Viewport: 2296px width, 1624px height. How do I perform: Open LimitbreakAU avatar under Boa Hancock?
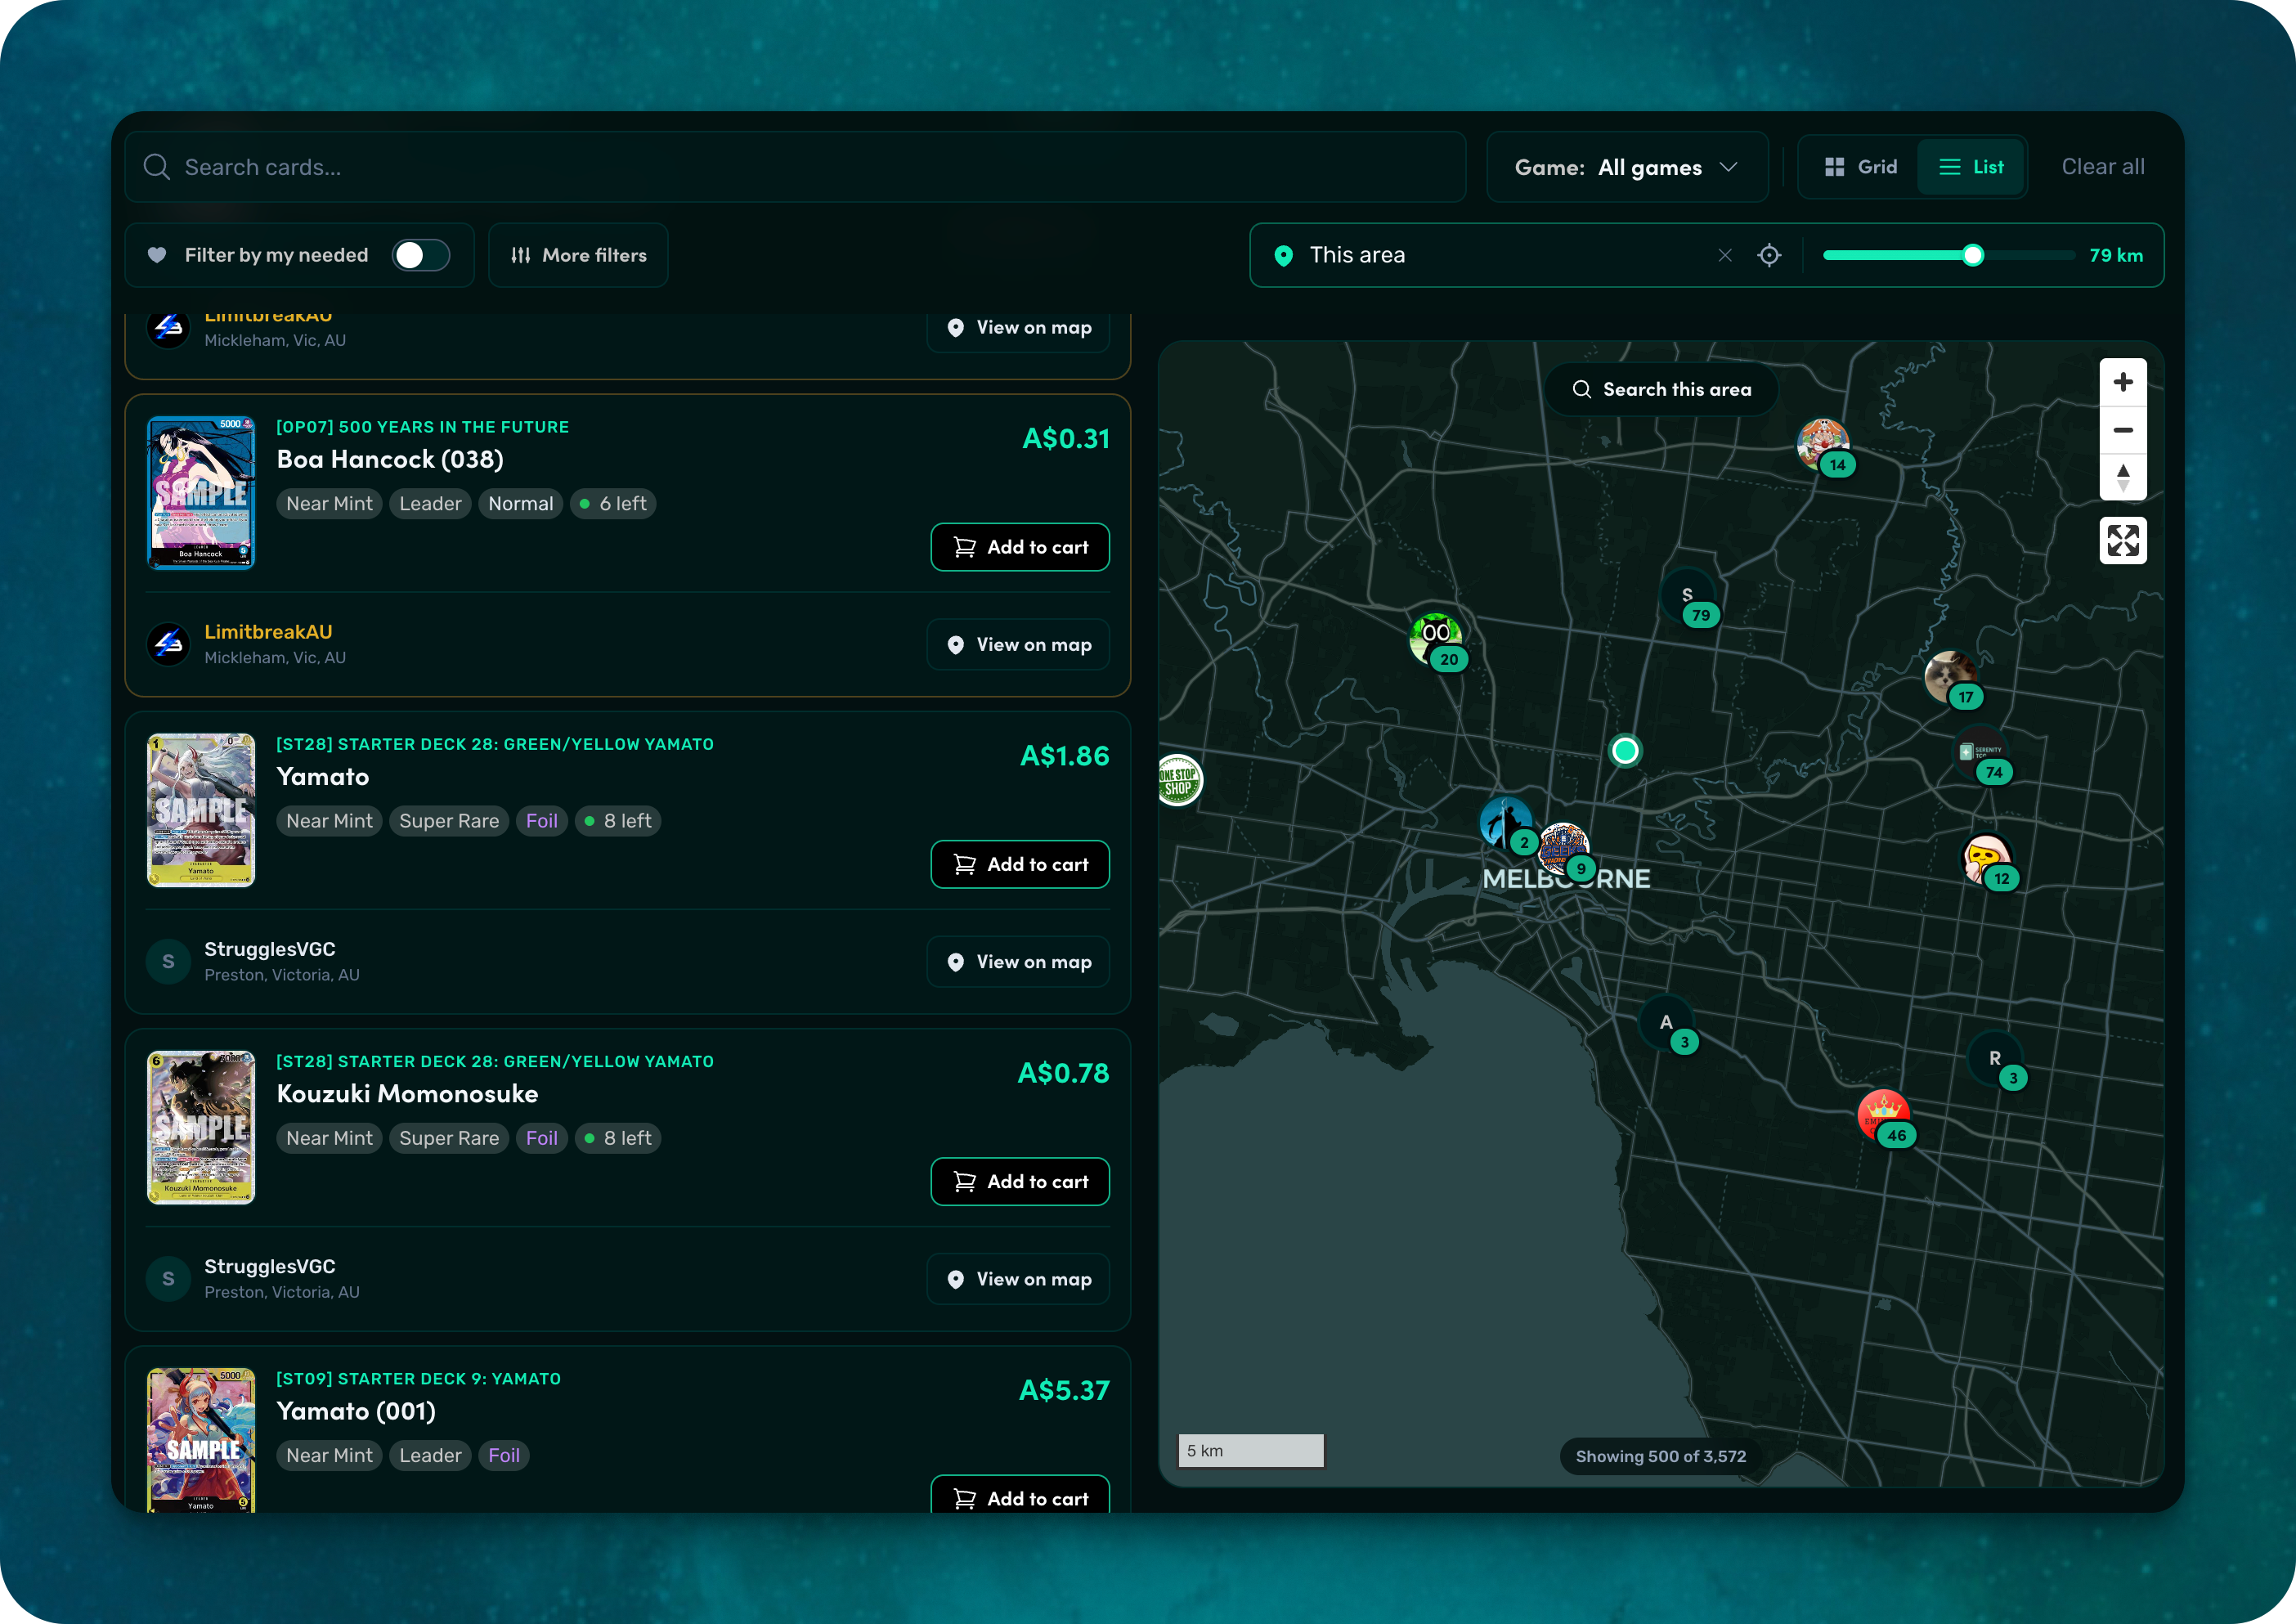pyautogui.click(x=168, y=644)
